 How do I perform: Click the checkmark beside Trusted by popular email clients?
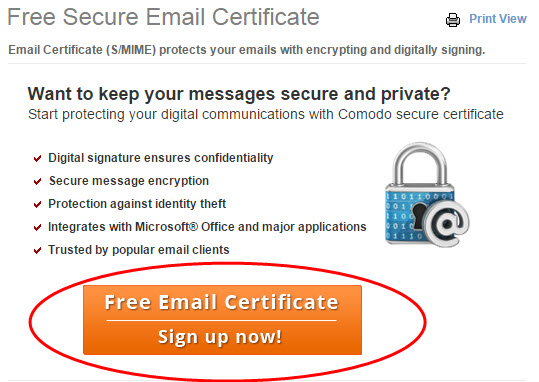tap(37, 251)
